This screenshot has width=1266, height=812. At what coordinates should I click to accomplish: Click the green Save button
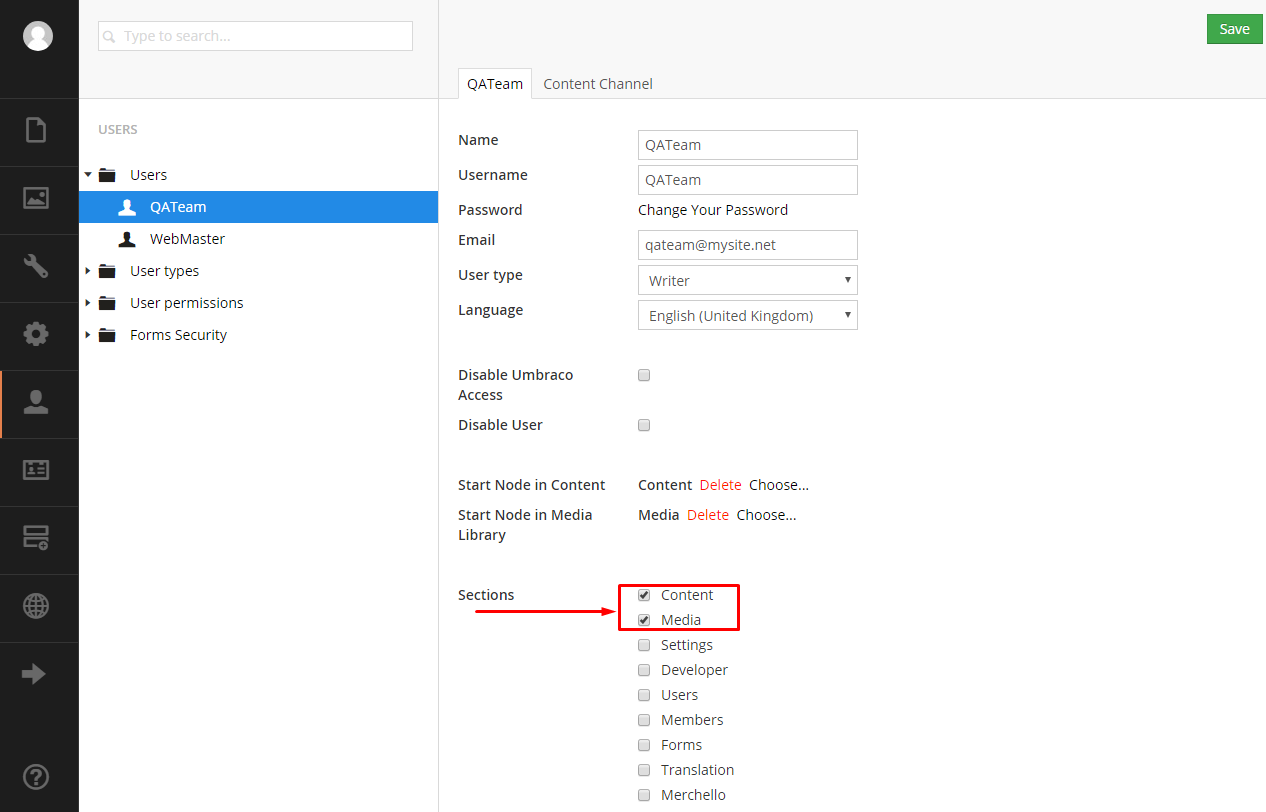point(1234,29)
